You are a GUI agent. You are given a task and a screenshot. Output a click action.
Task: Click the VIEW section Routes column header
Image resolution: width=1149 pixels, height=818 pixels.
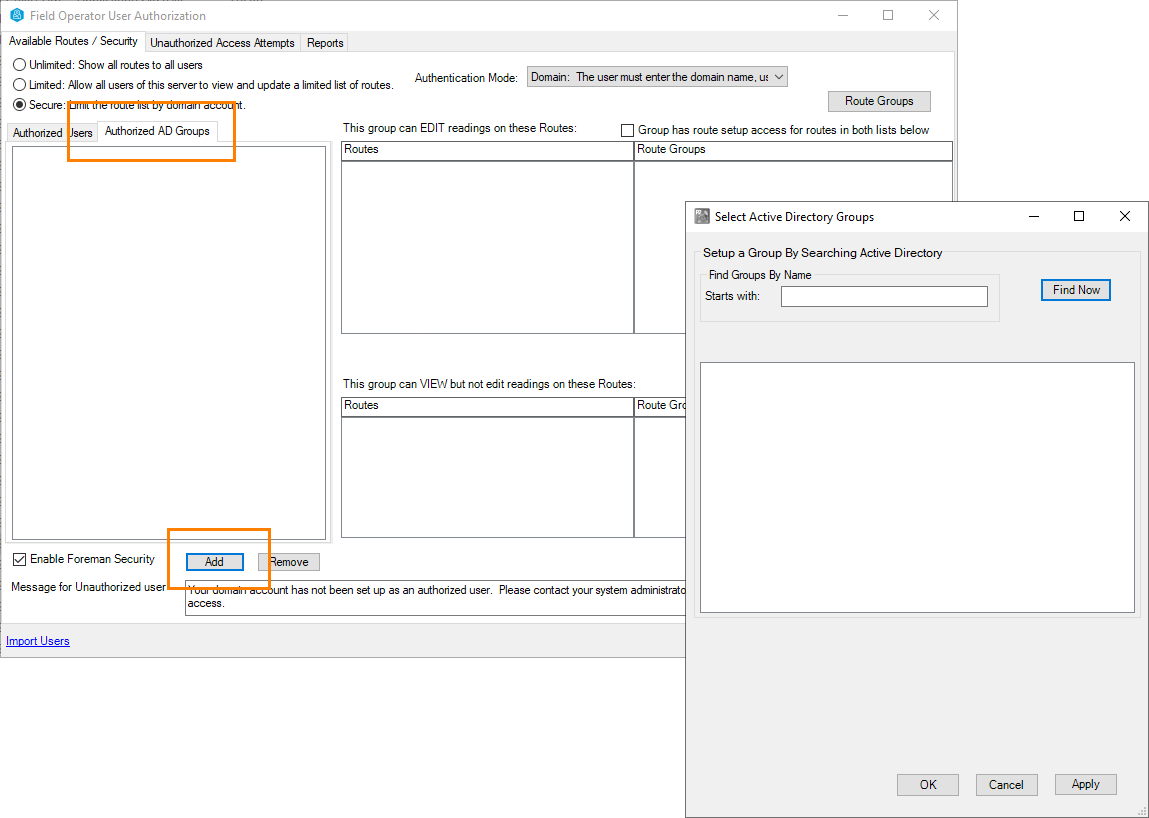[487, 406]
